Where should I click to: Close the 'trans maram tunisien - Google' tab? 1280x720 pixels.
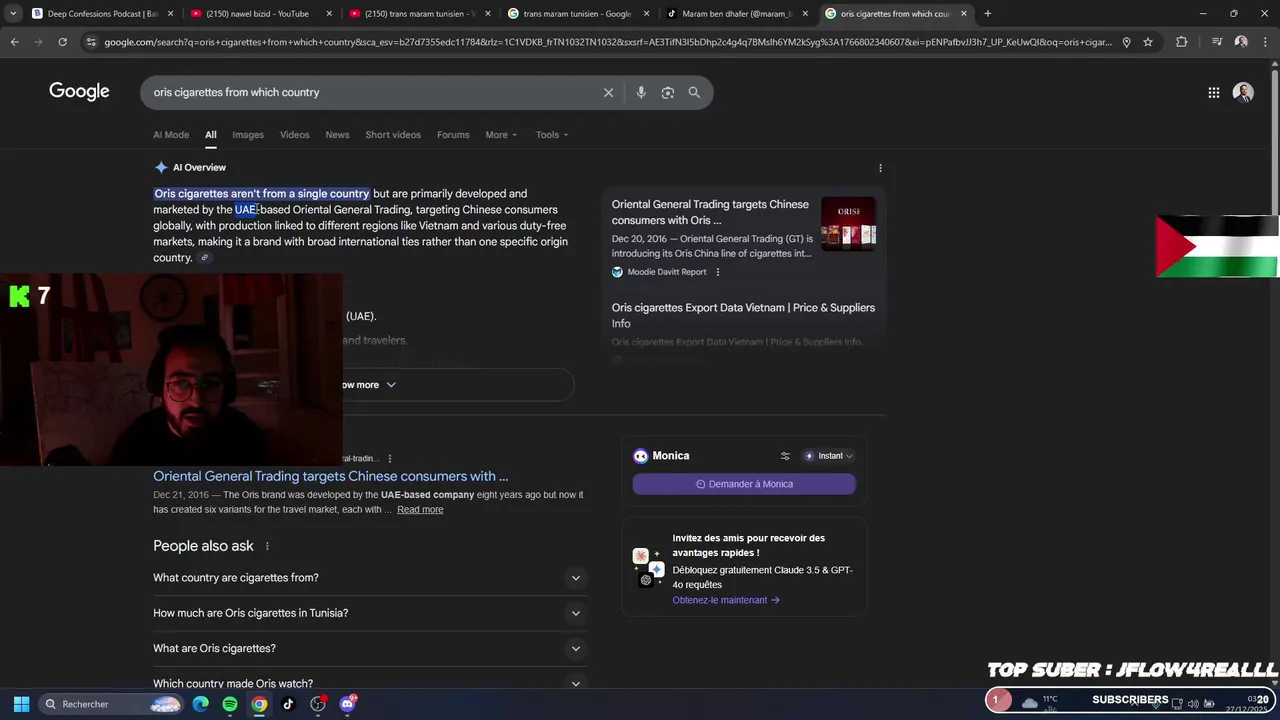(x=646, y=13)
